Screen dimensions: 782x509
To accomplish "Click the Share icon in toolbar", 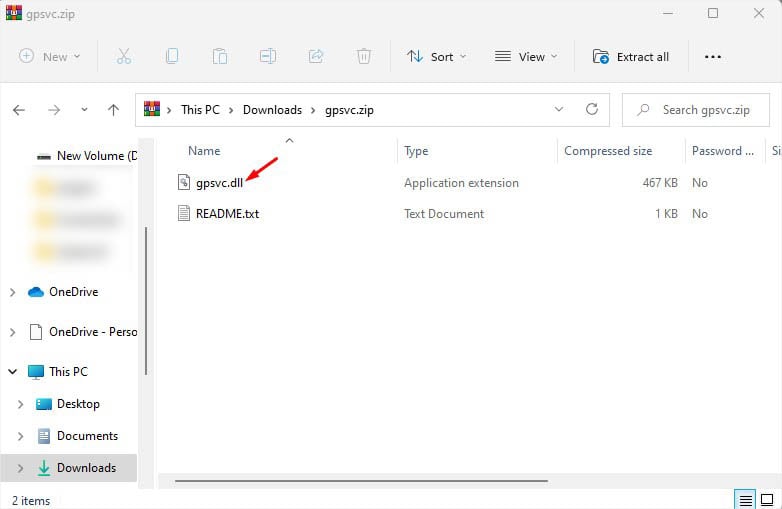I will click(x=316, y=56).
